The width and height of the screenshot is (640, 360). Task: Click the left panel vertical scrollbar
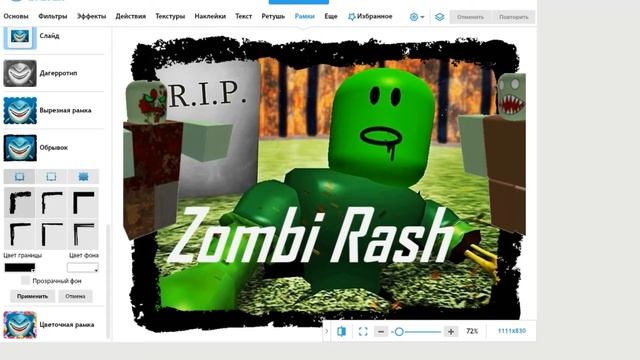[108, 281]
